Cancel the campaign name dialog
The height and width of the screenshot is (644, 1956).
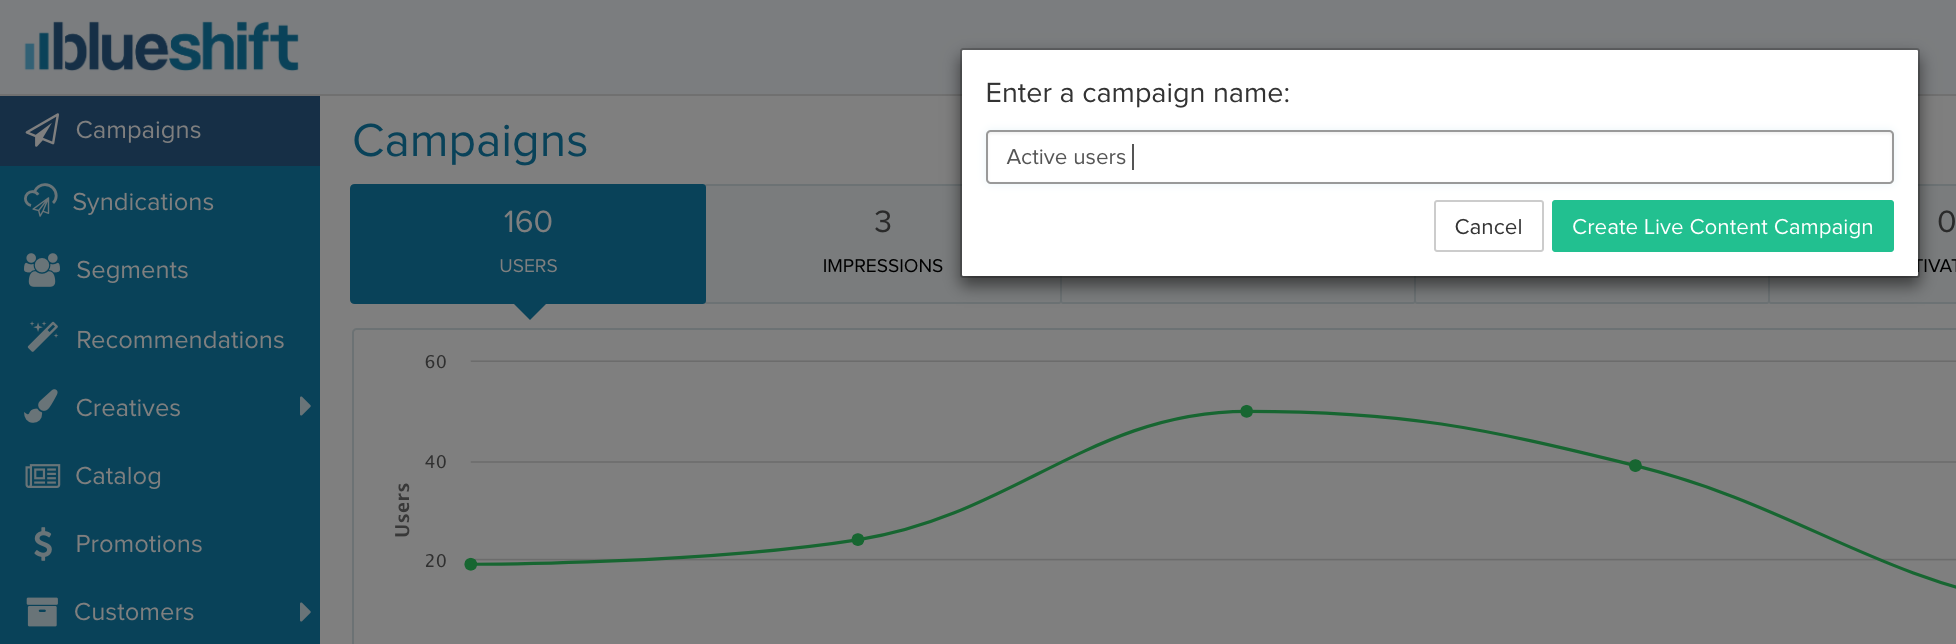[1488, 226]
